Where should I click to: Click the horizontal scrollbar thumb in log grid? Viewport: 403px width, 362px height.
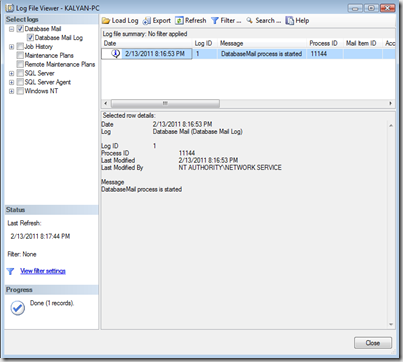click(x=165, y=103)
